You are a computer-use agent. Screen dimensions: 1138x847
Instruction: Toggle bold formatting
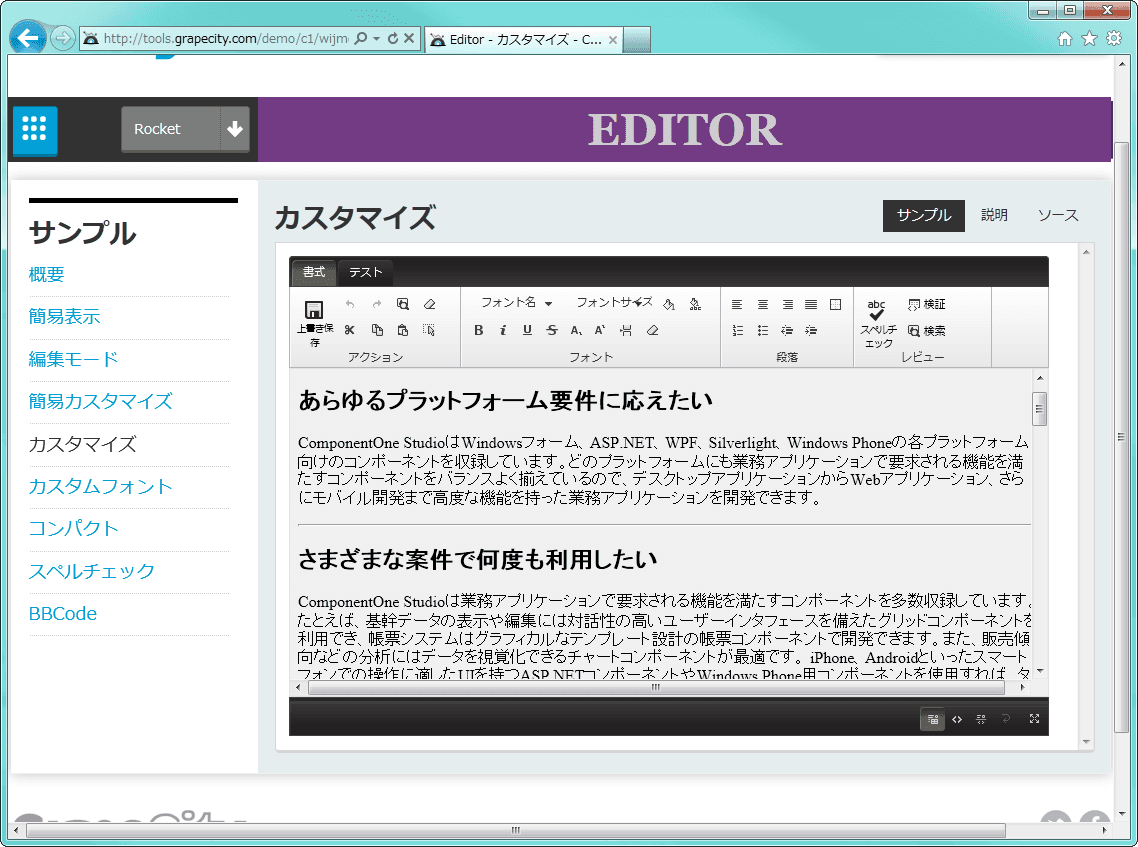point(478,330)
